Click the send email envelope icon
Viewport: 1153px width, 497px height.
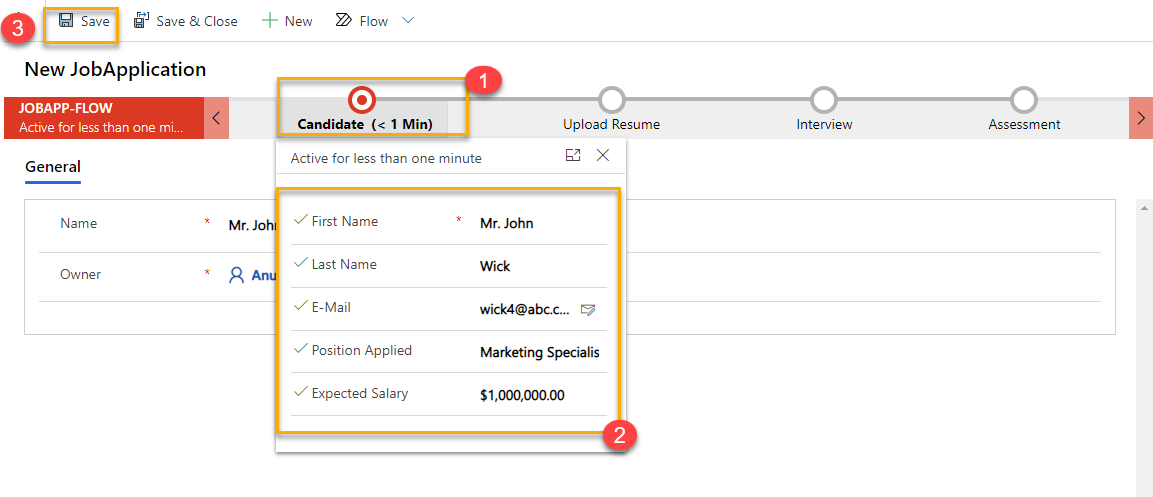pyautogui.click(x=588, y=310)
